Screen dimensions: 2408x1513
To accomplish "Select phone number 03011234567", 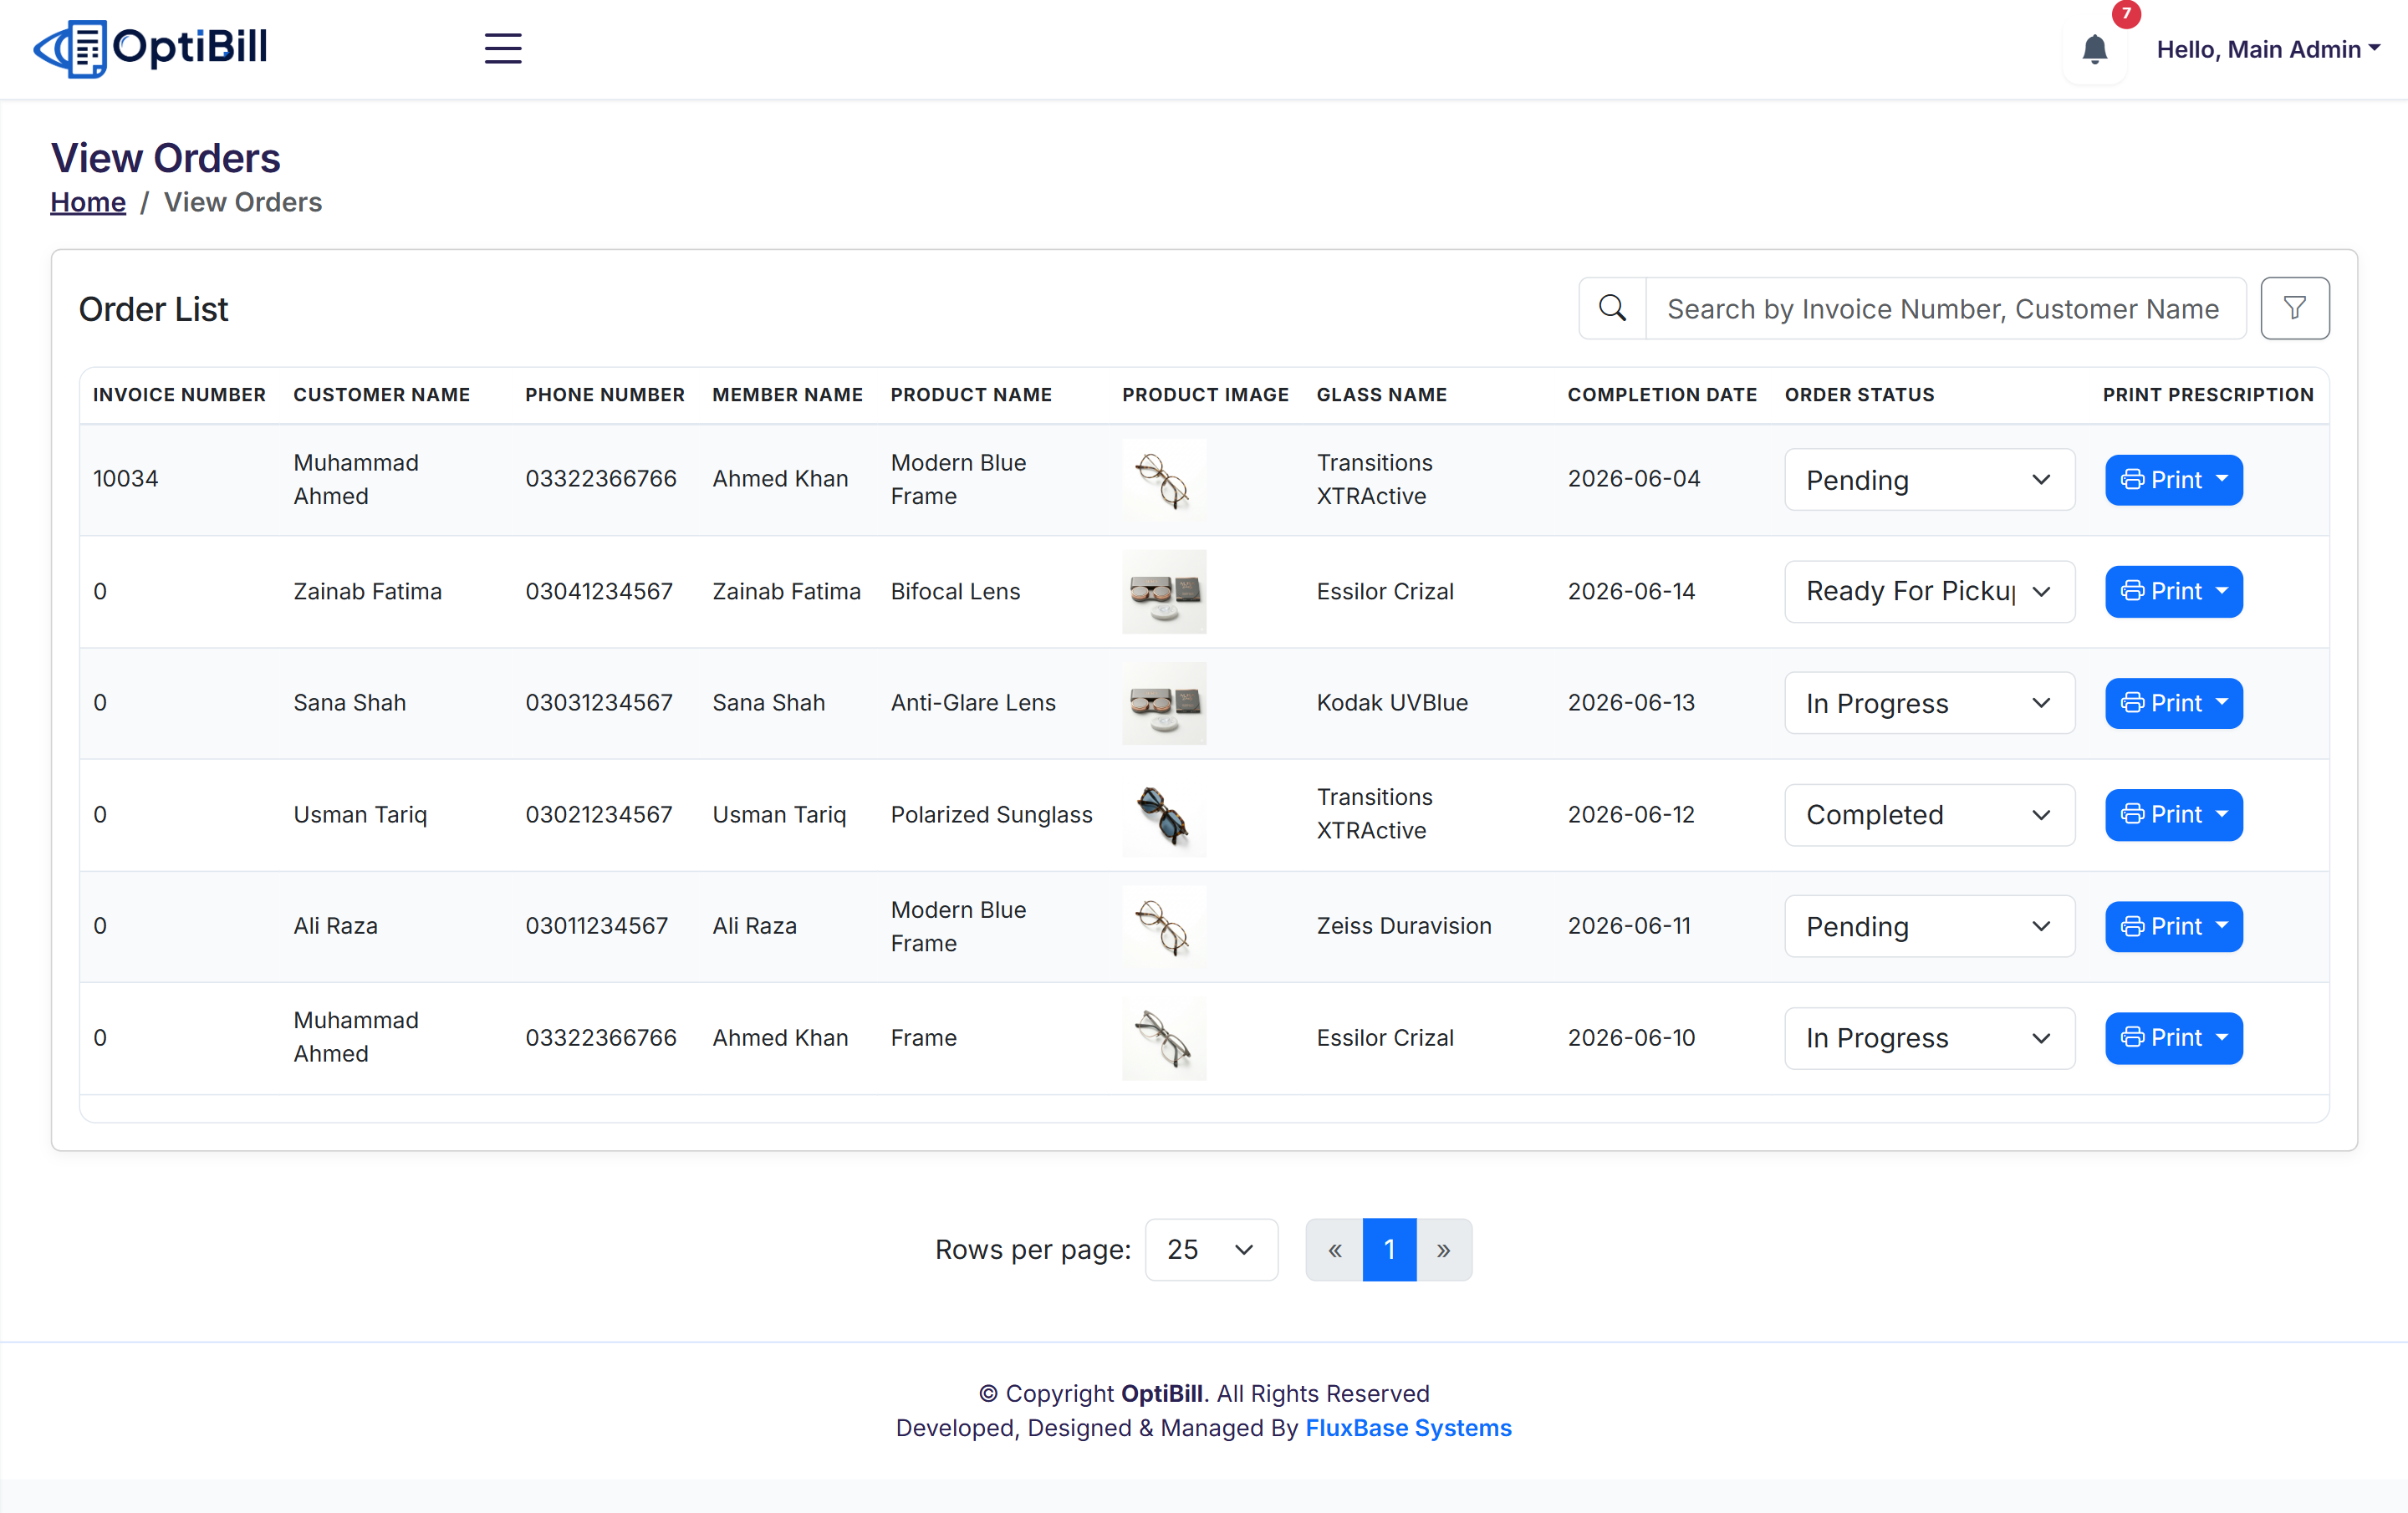I will coord(597,926).
